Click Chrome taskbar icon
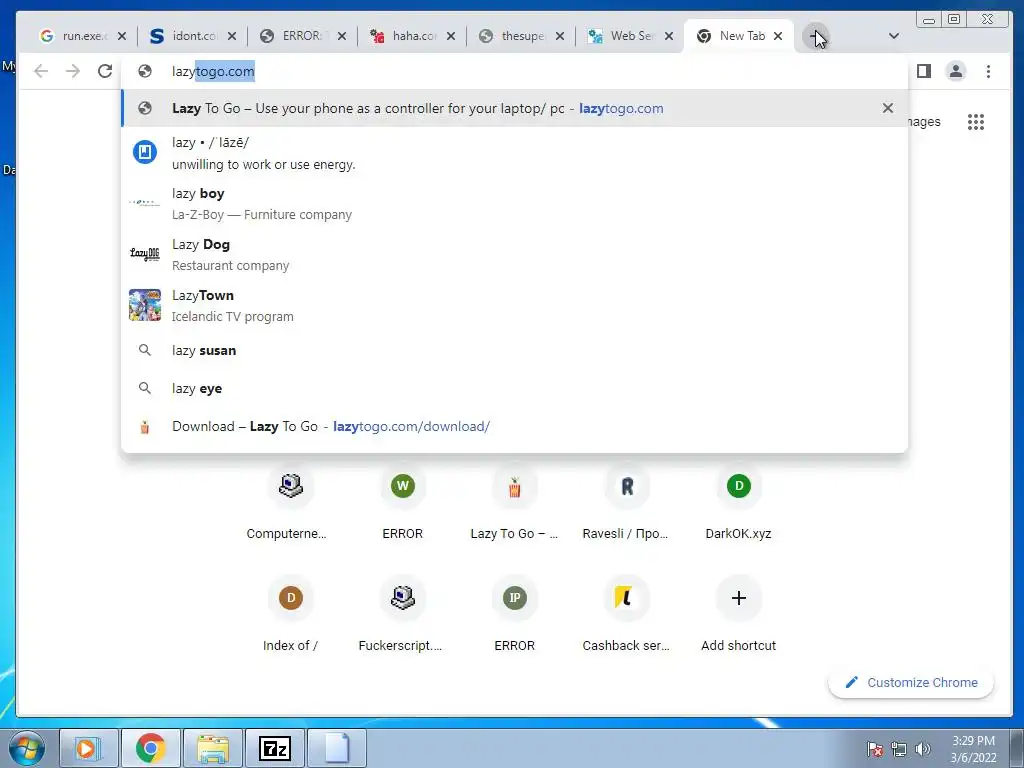The height and width of the screenshot is (768, 1024). tap(151, 748)
